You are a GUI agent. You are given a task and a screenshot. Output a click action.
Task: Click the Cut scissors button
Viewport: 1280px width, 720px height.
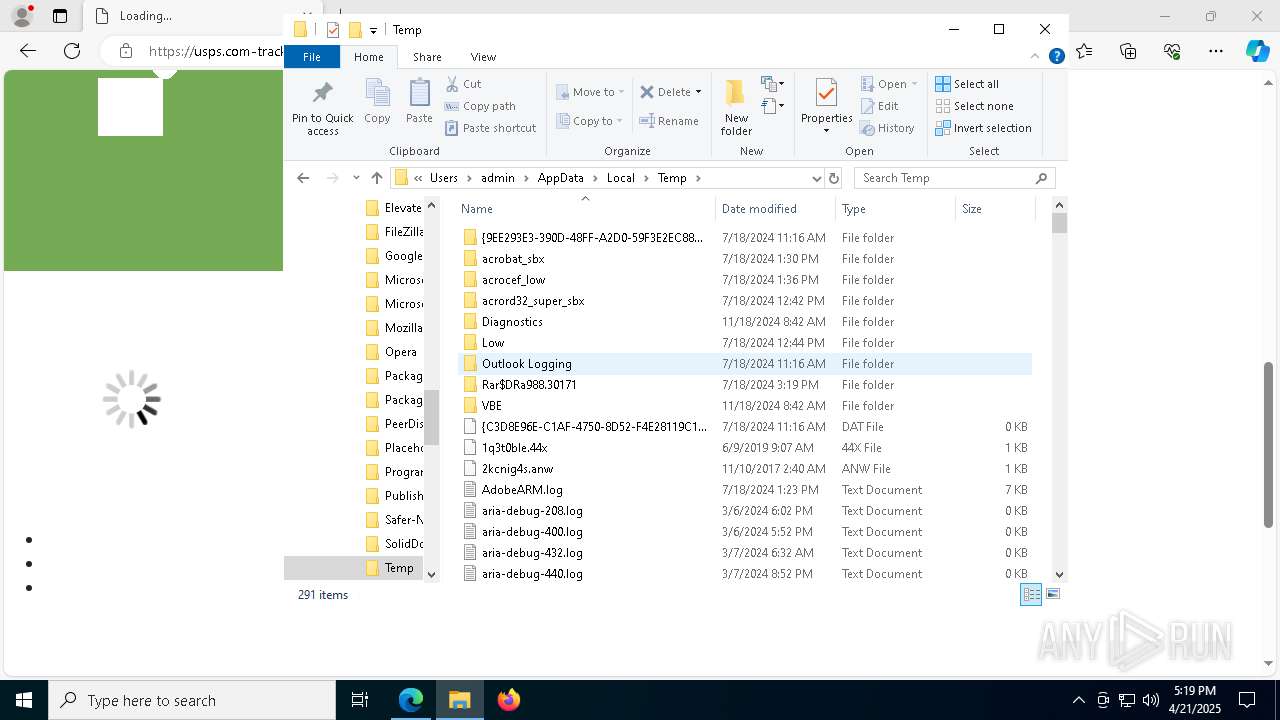463,84
